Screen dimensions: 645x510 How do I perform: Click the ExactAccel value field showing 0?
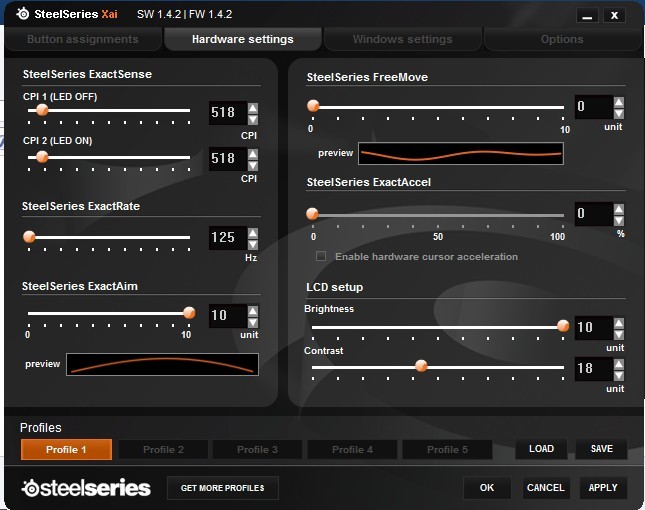point(594,214)
